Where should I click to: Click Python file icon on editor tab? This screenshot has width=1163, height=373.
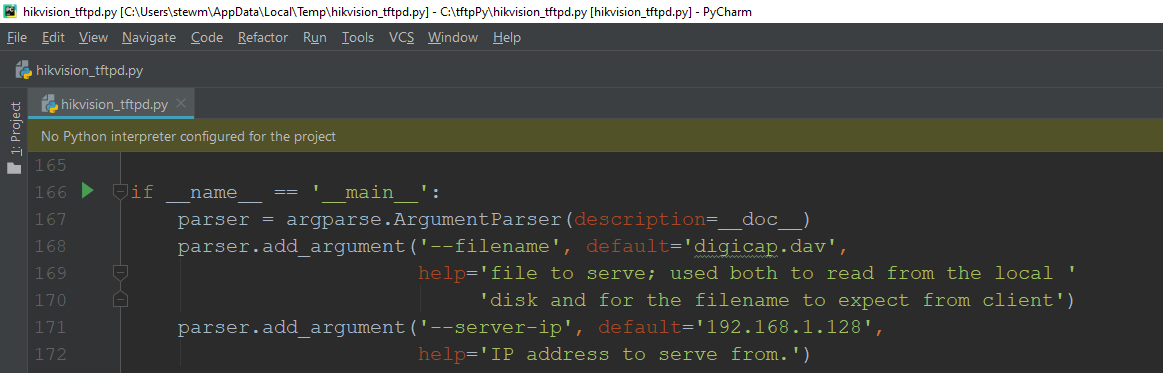[50, 104]
